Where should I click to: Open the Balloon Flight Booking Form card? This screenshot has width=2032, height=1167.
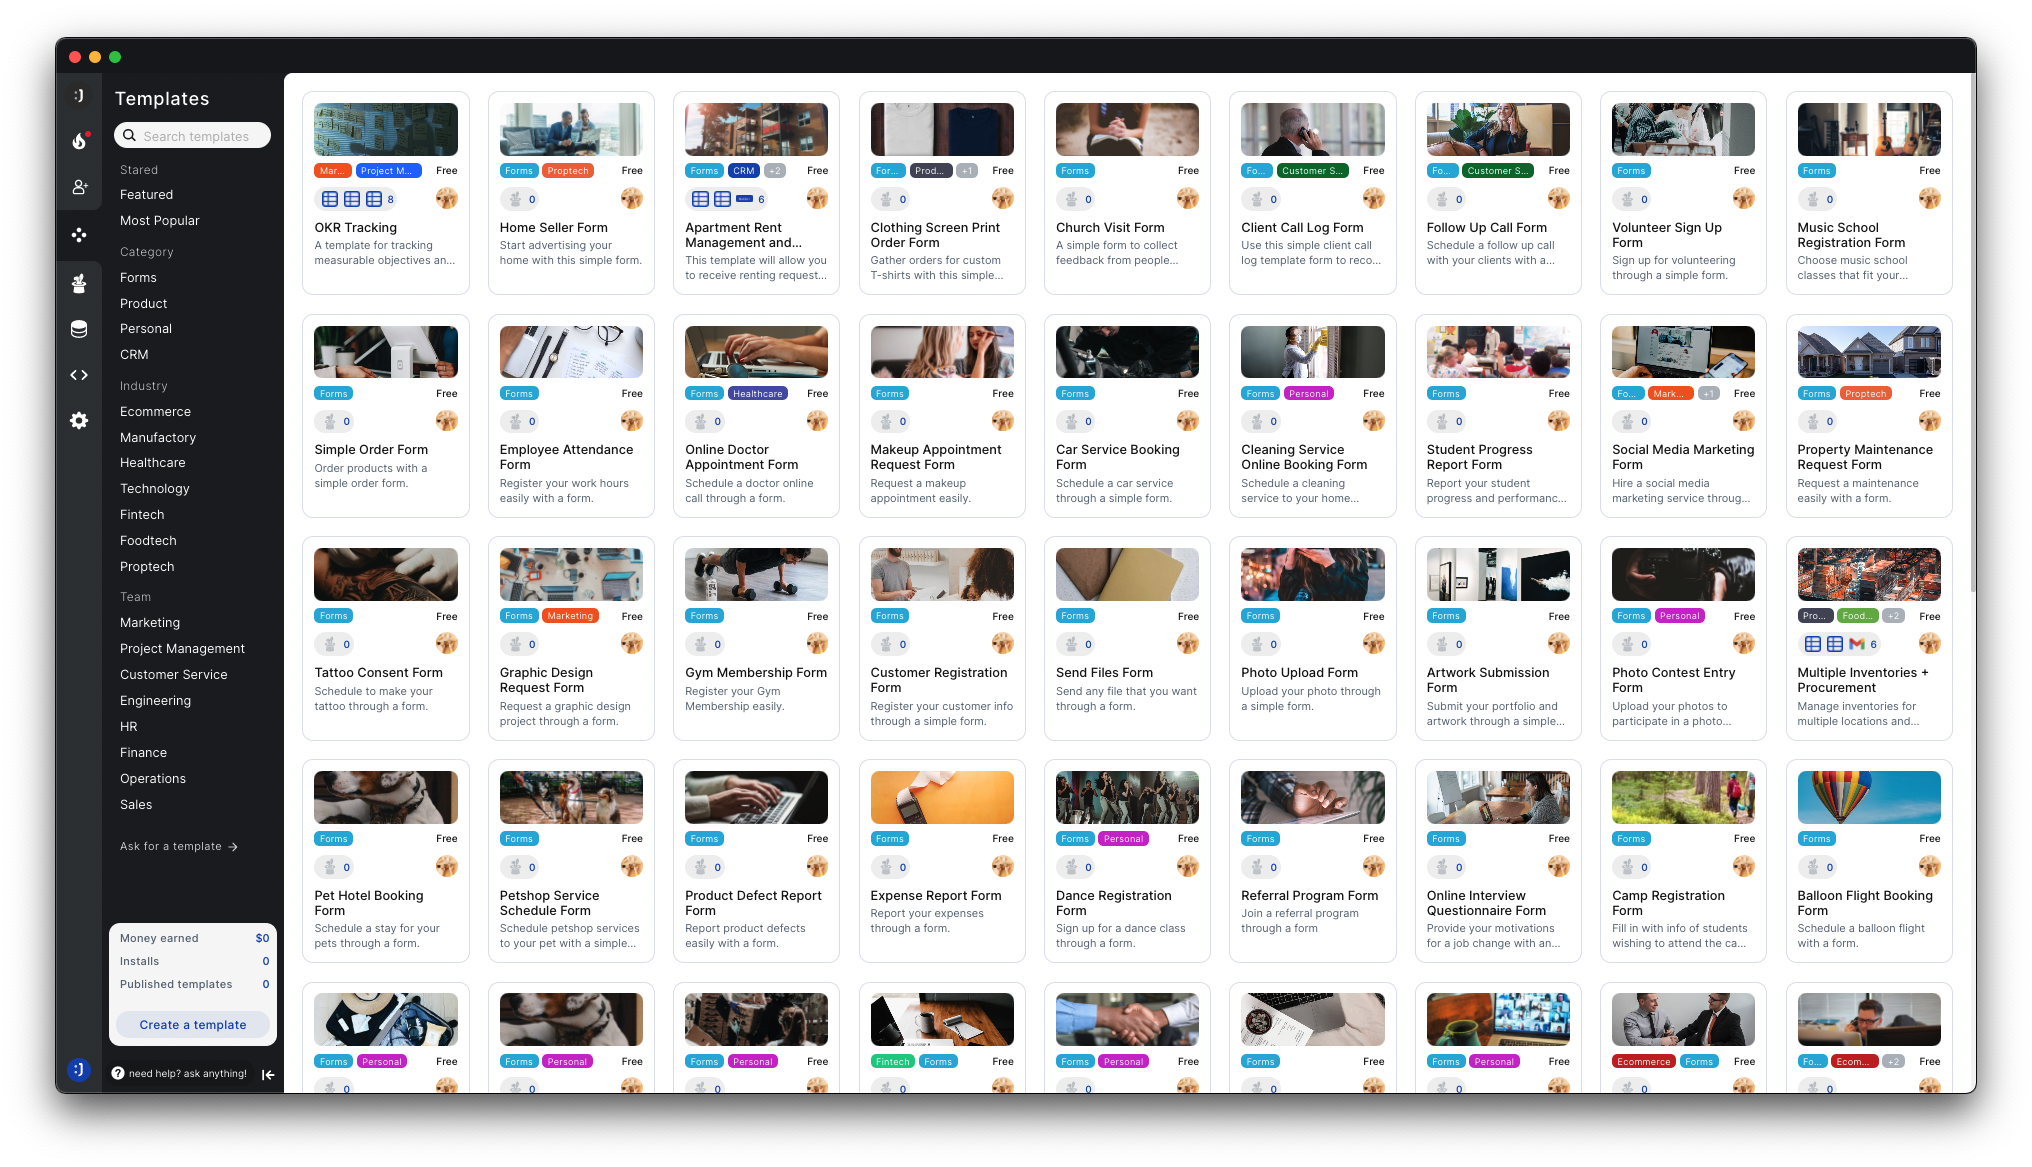click(1868, 860)
